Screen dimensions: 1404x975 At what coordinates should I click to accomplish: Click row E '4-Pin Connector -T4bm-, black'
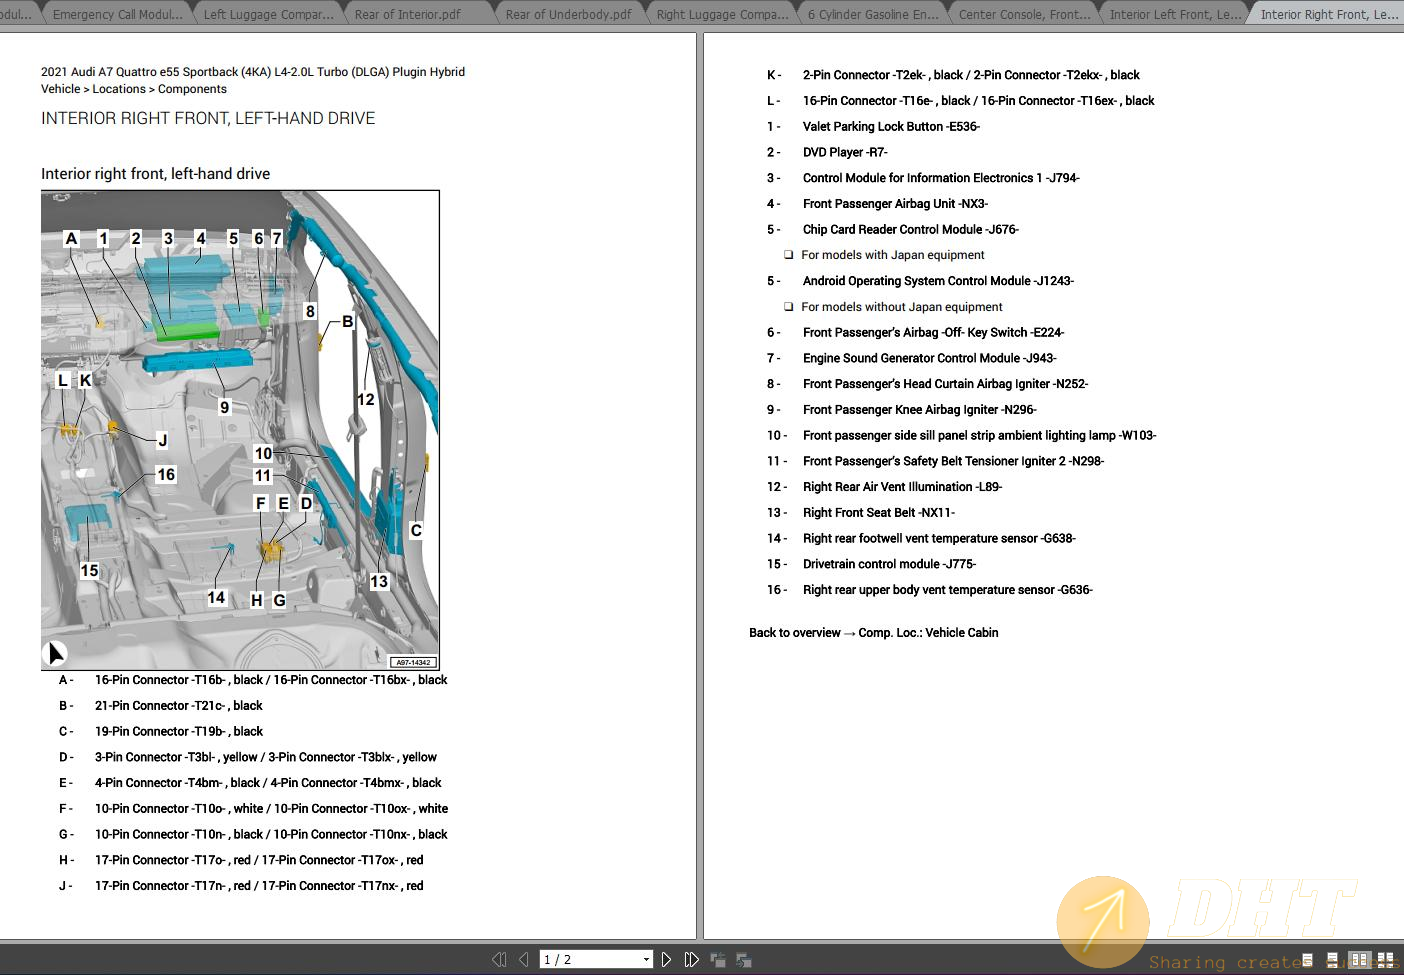coord(250,783)
